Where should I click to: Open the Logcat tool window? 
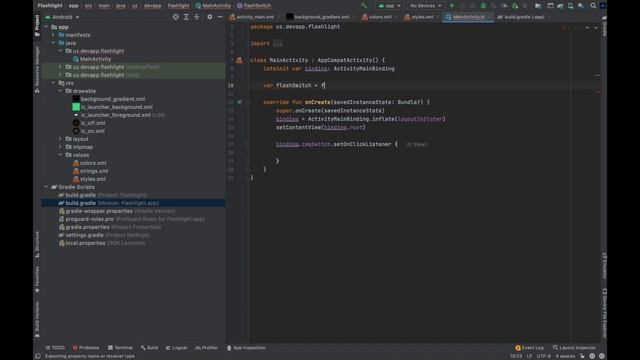pyautogui.click(x=176, y=348)
